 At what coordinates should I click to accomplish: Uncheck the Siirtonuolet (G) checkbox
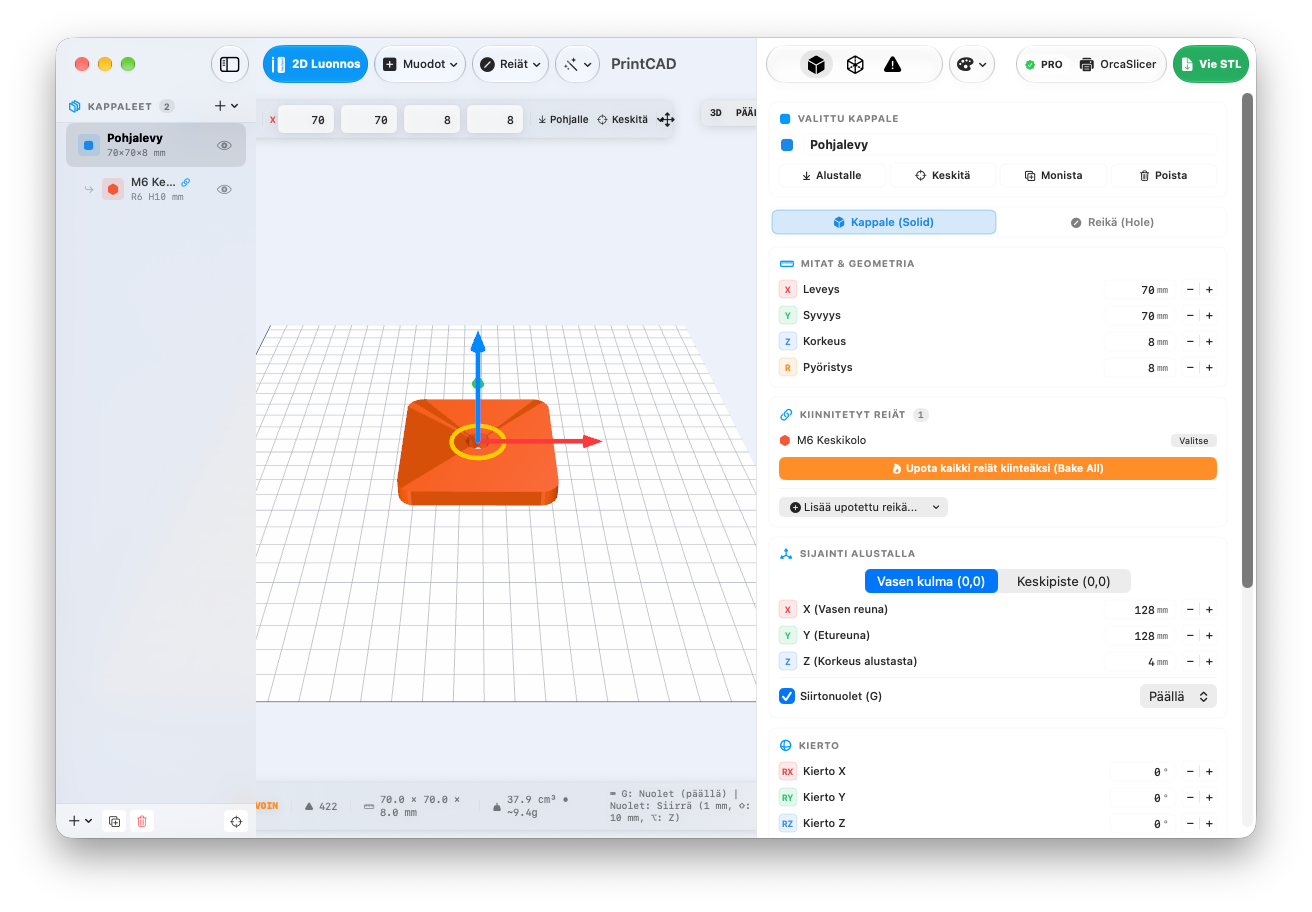point(787,696)
